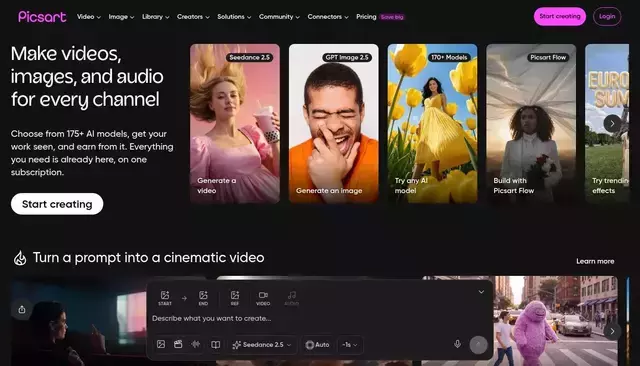Viewport: 640px width, 366px height.
Task: Expand the Community menu
Action: [279, 17]
